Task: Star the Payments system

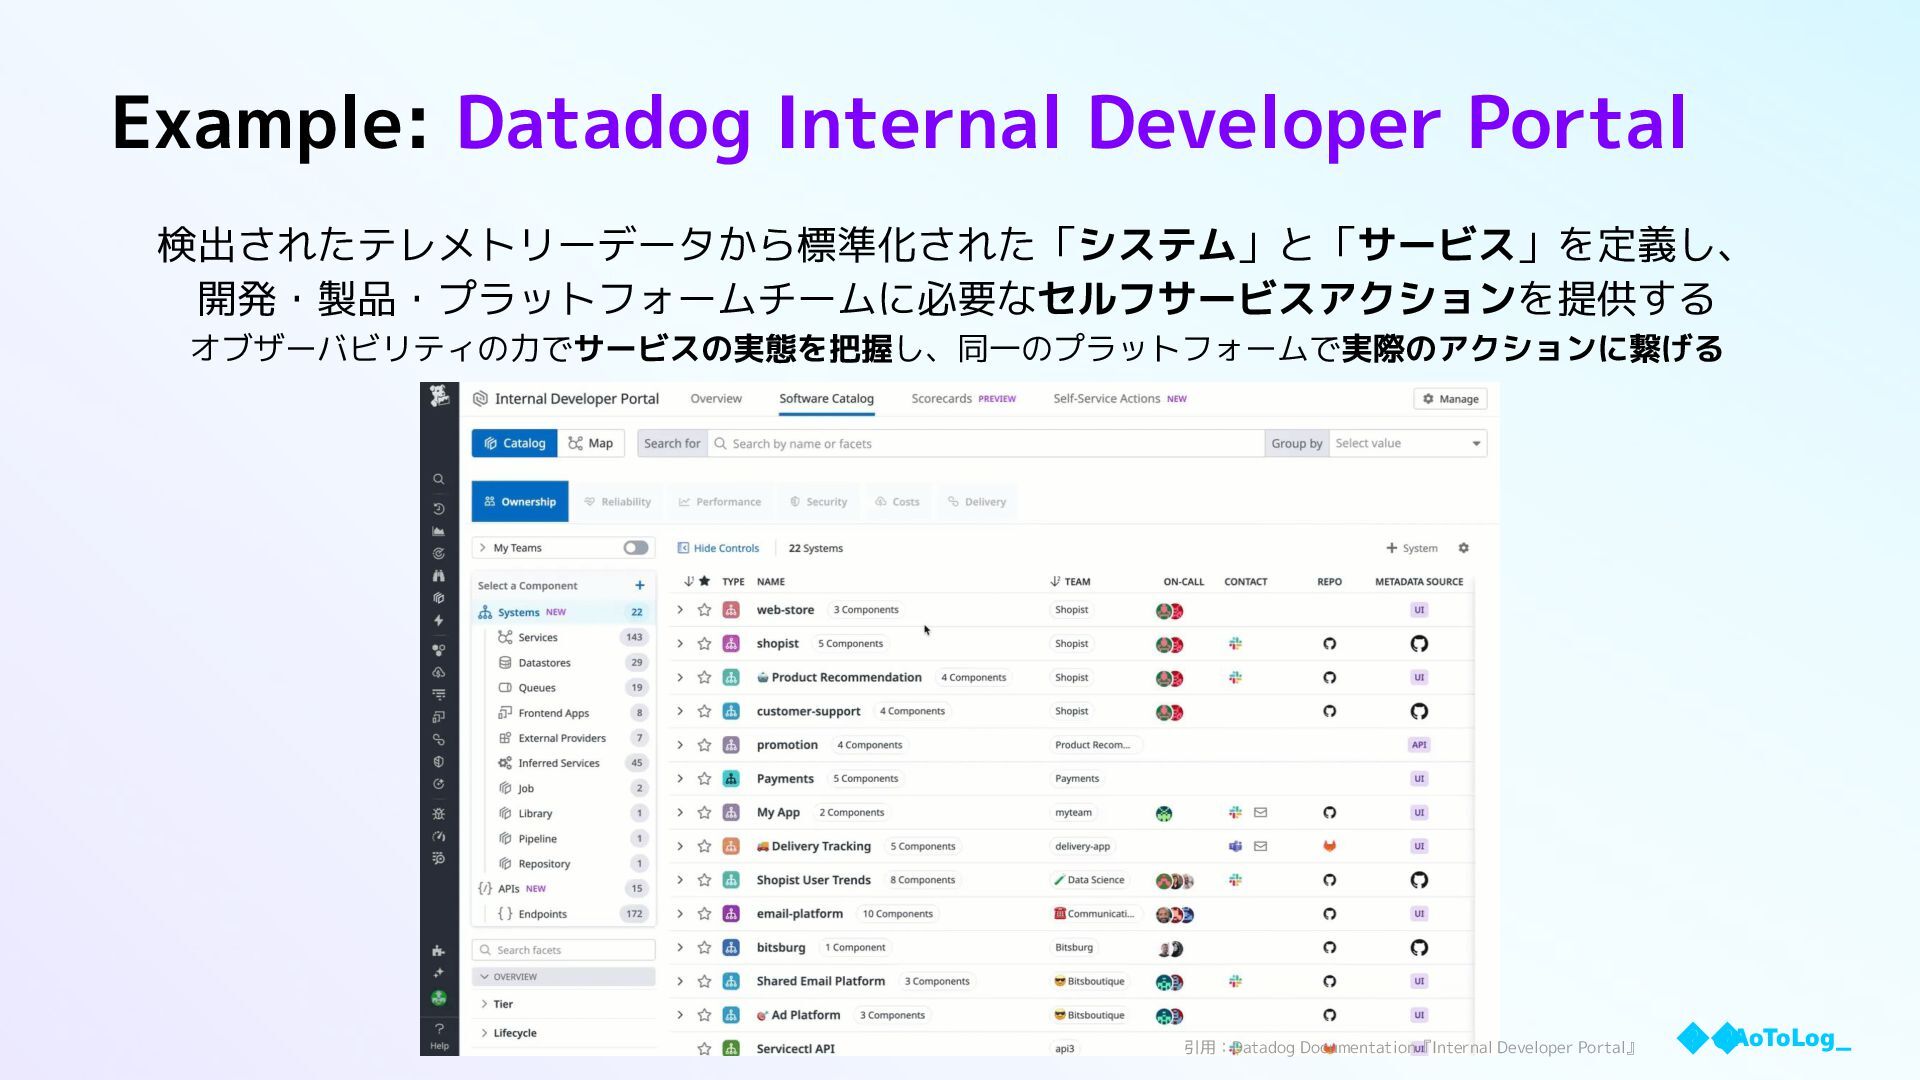Action: (x=704, y=779)
